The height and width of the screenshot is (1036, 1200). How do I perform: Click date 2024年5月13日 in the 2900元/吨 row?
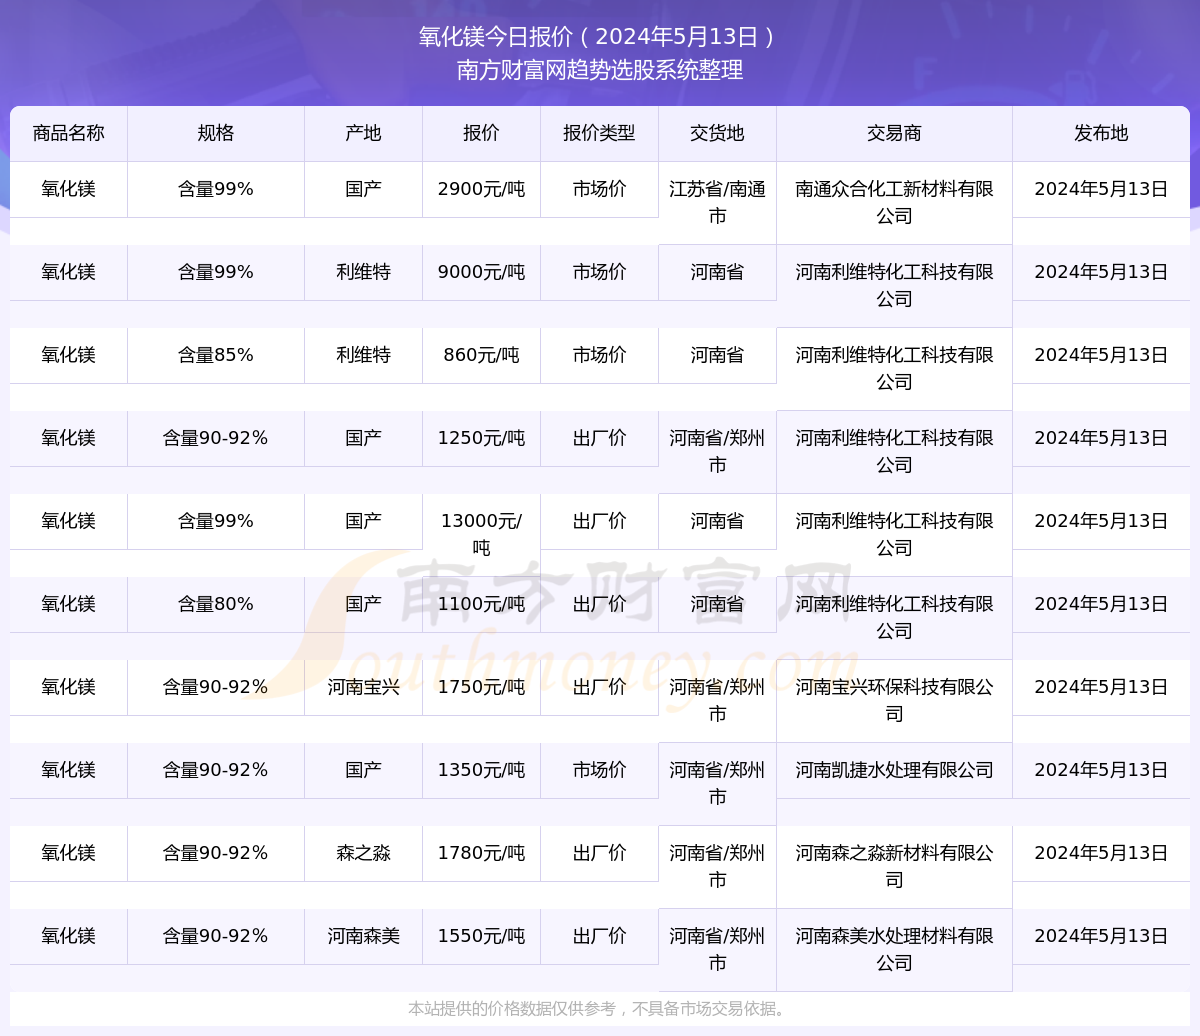click(1101, 189)
